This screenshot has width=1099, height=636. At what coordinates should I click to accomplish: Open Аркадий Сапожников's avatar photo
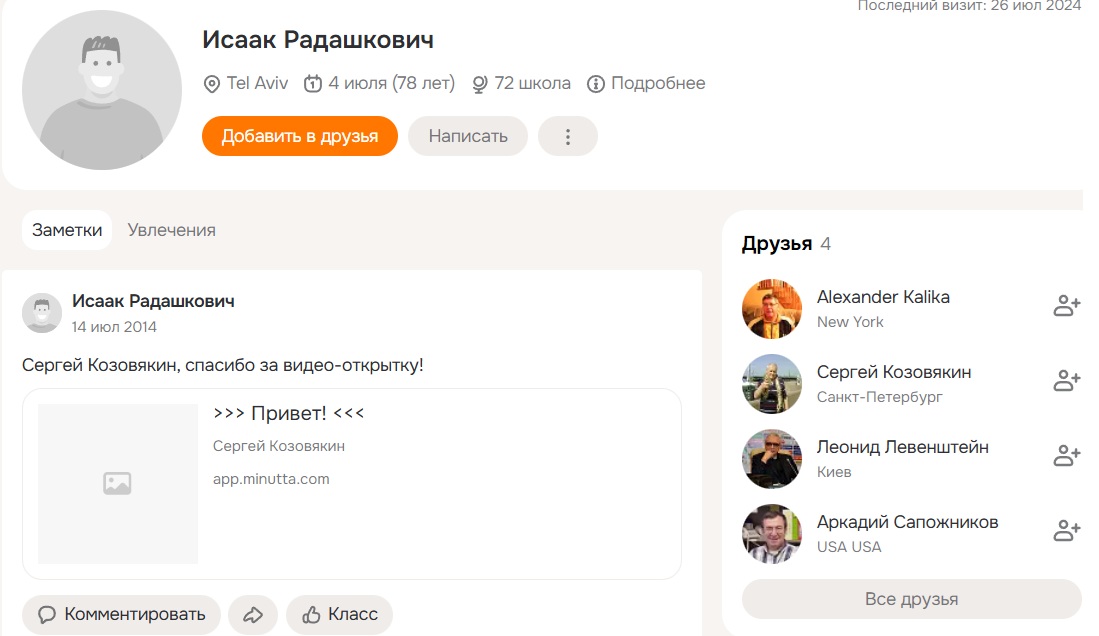click(x=772, y=534)
